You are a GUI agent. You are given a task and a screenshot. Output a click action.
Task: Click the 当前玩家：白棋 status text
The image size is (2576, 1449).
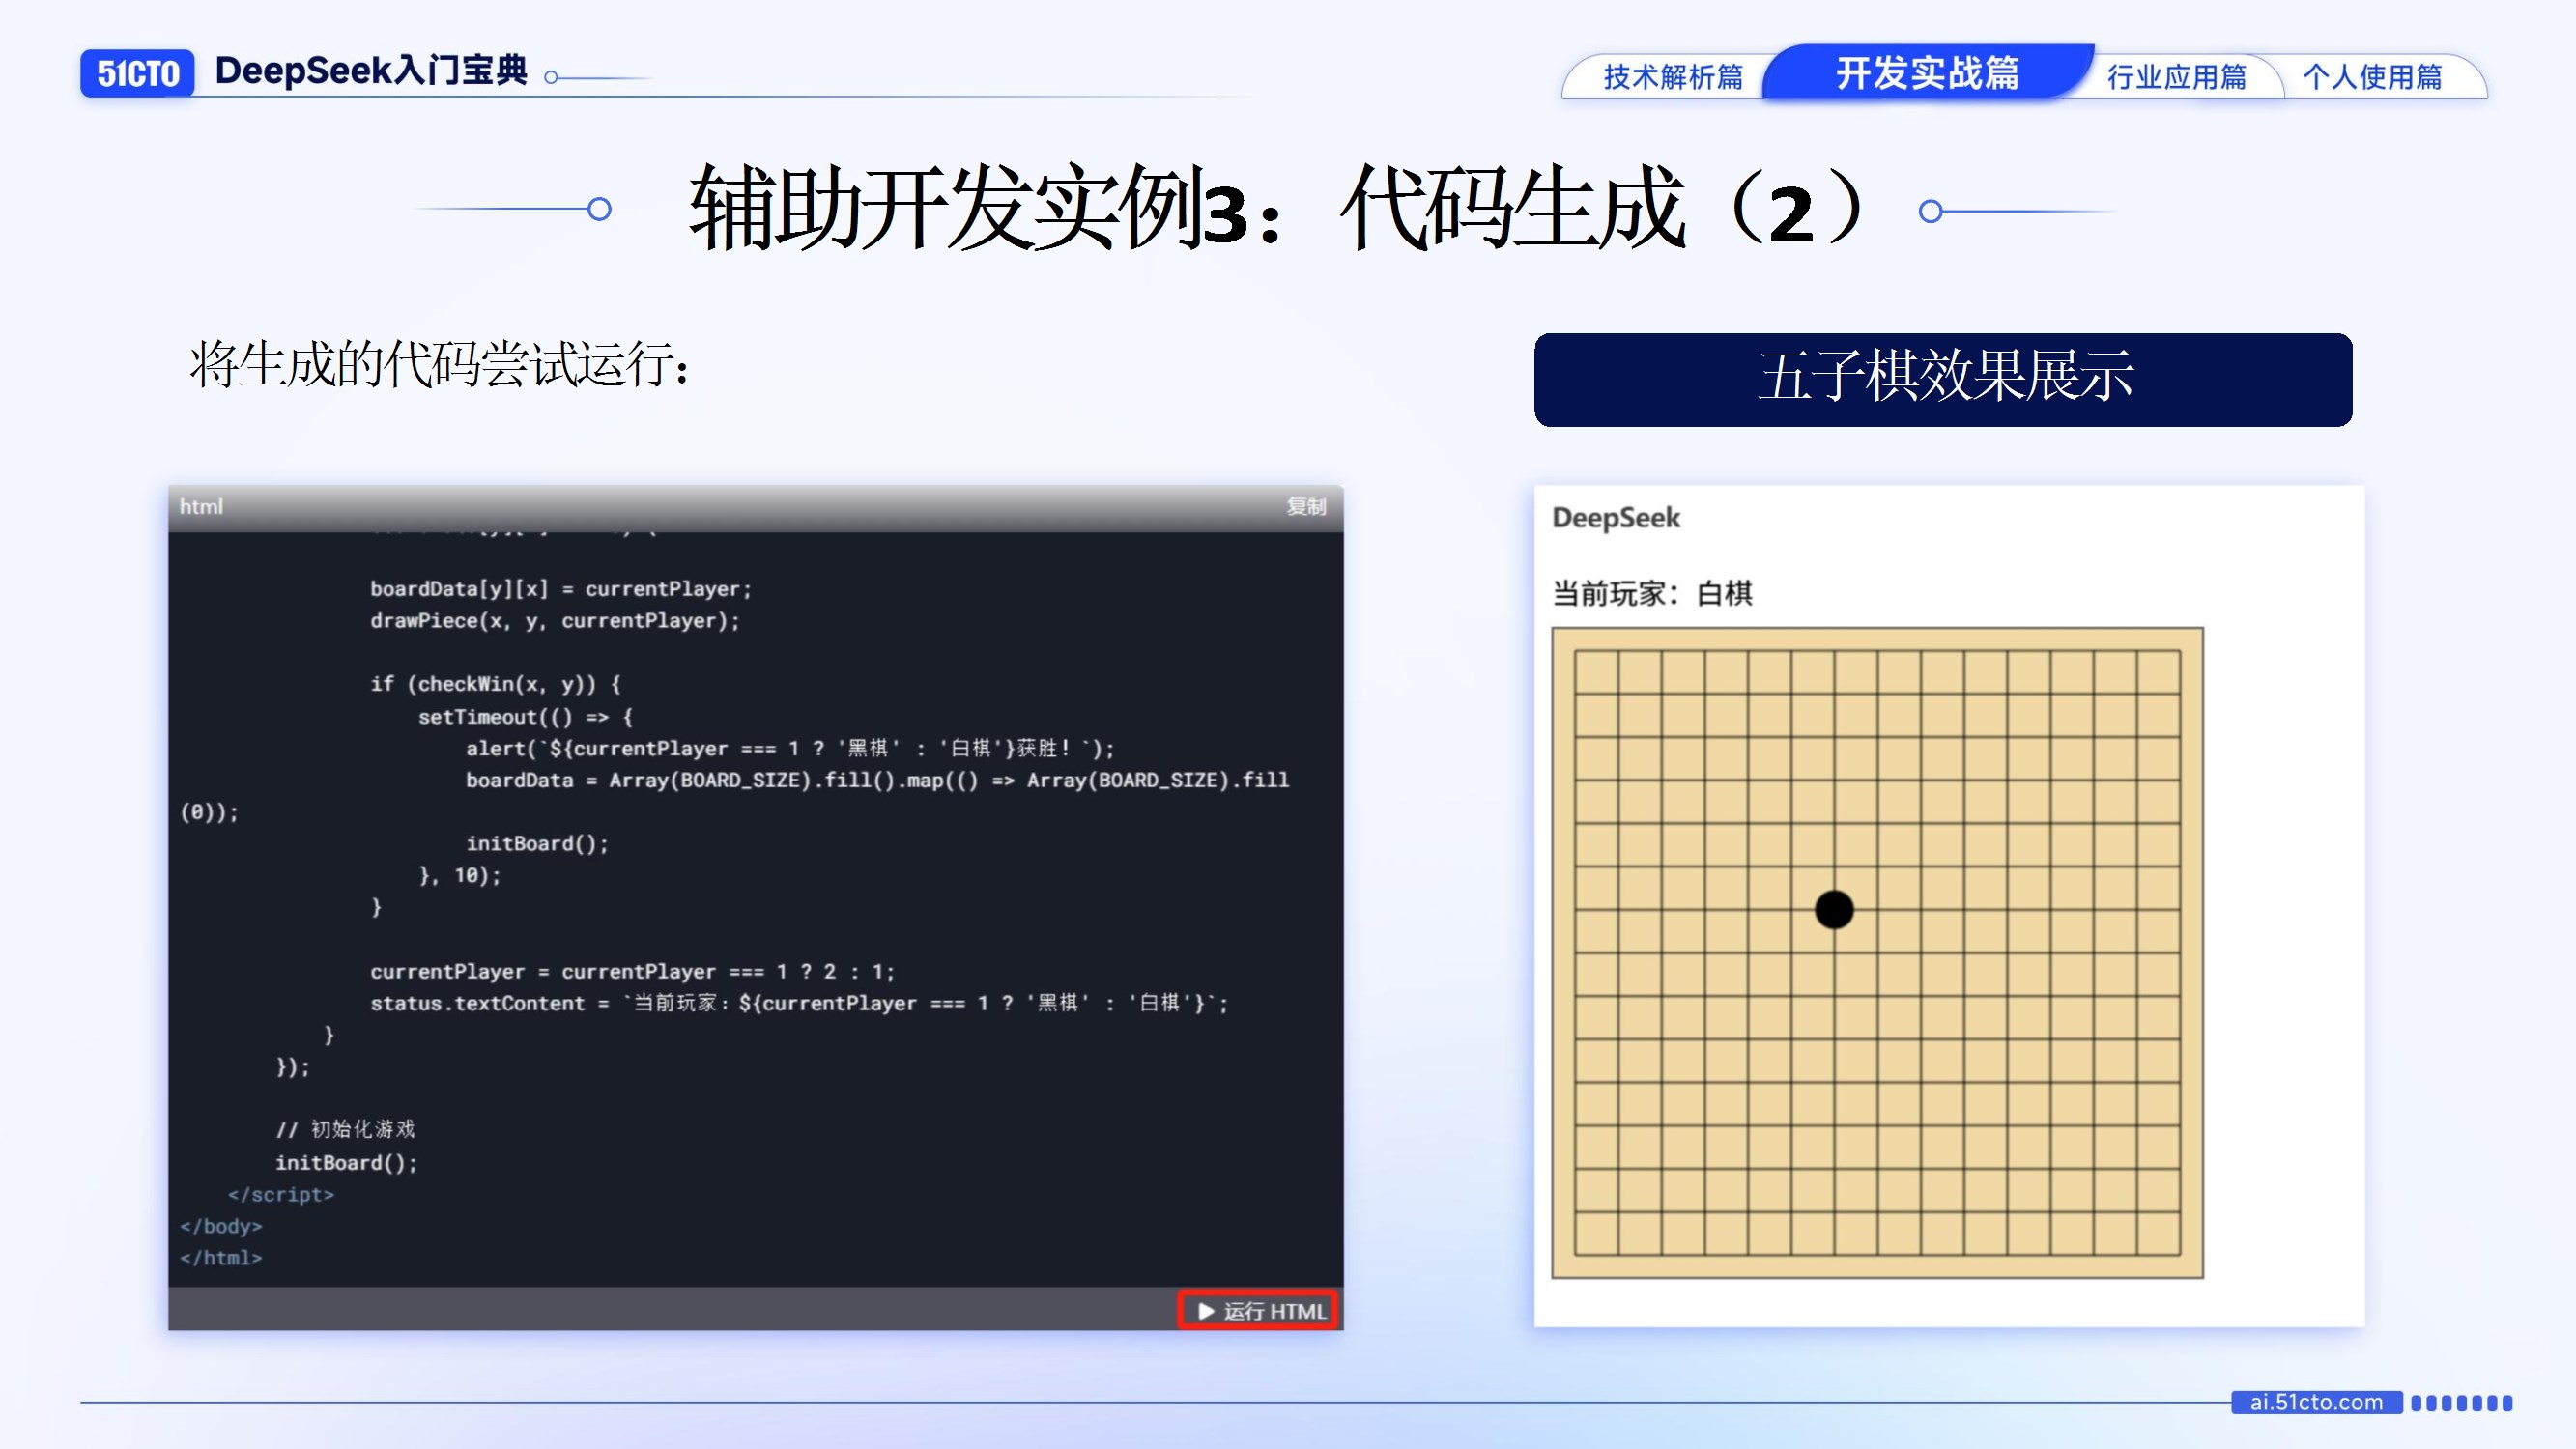1651,593
